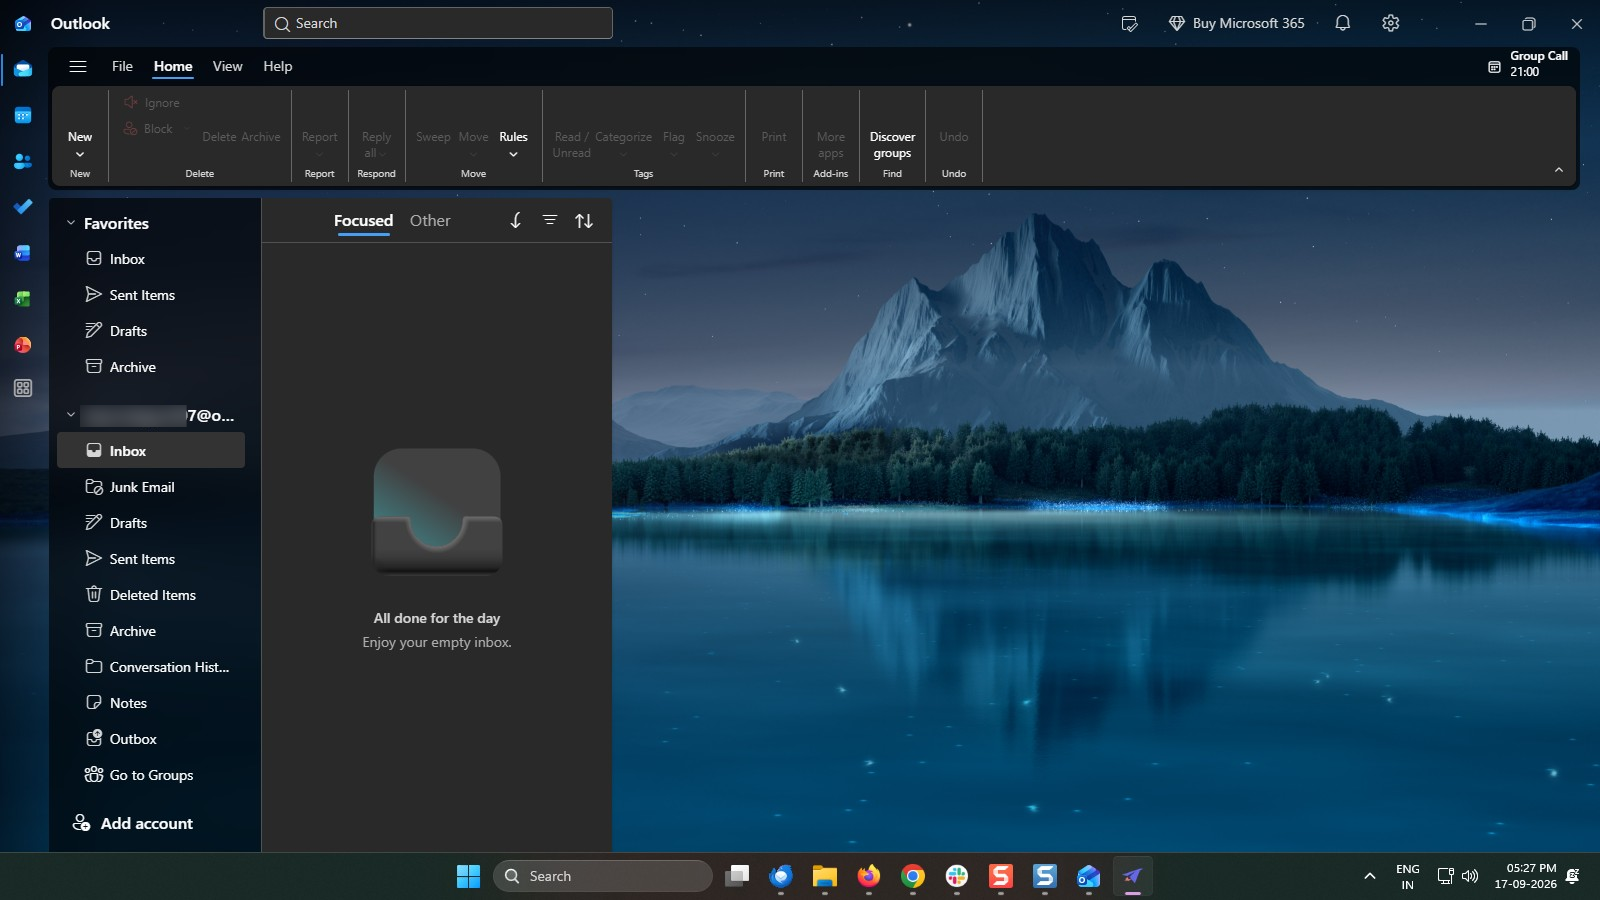Switch to the Other inbox tab
Viewport: 1600px width, 900px height.
430,221
